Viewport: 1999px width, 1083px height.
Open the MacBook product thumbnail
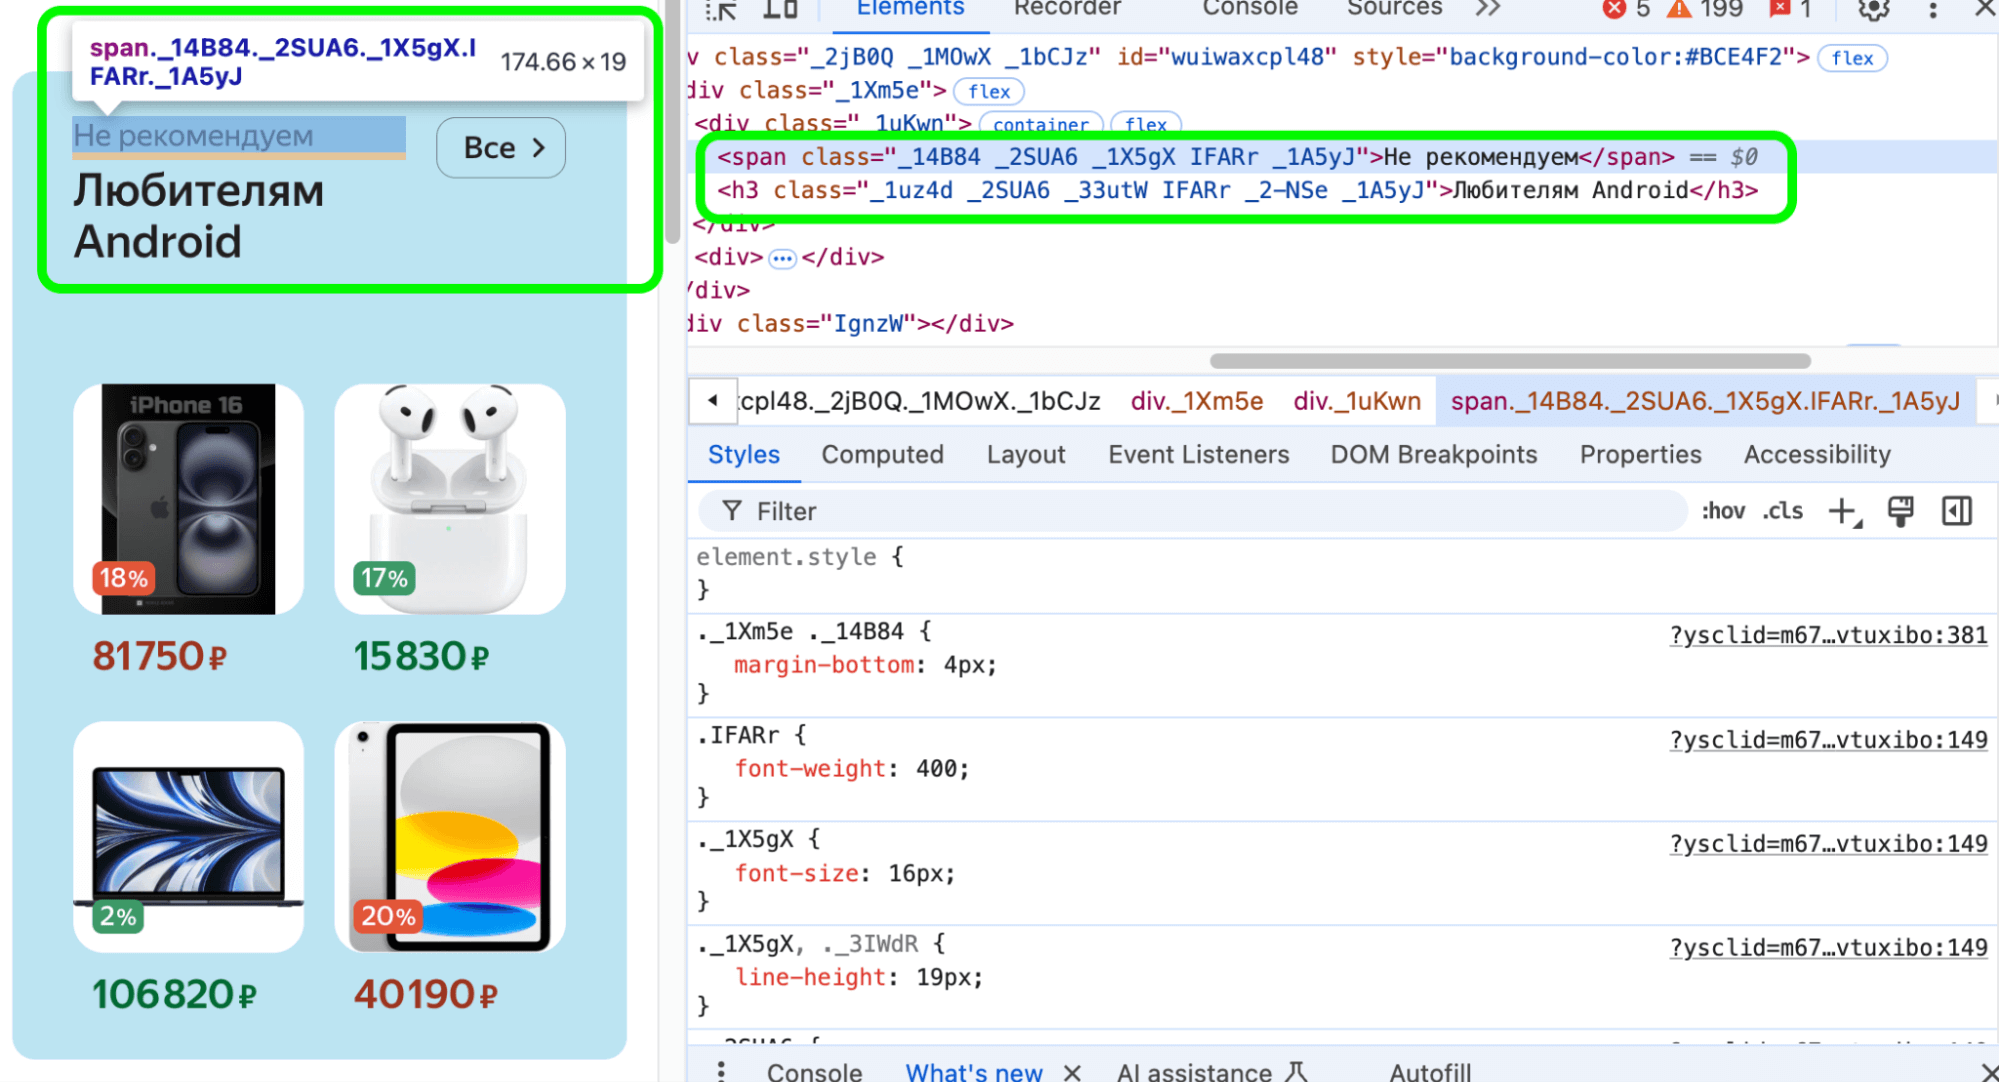pos(188,837)
